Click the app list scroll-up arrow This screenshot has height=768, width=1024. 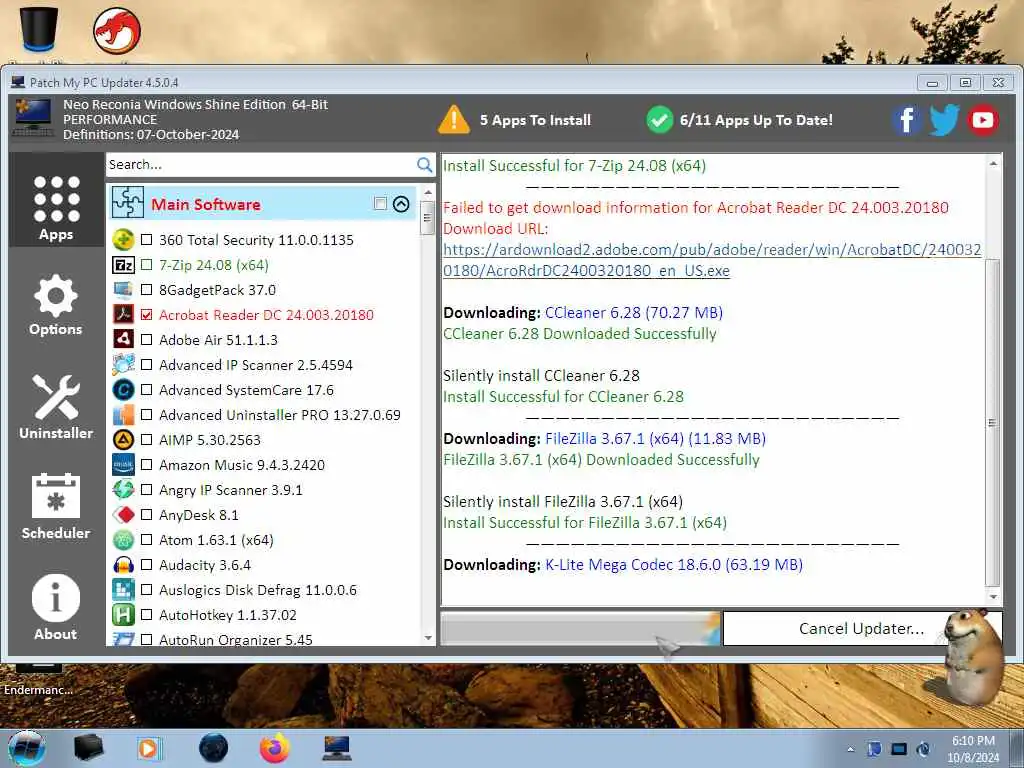click(x=428, y=193)
